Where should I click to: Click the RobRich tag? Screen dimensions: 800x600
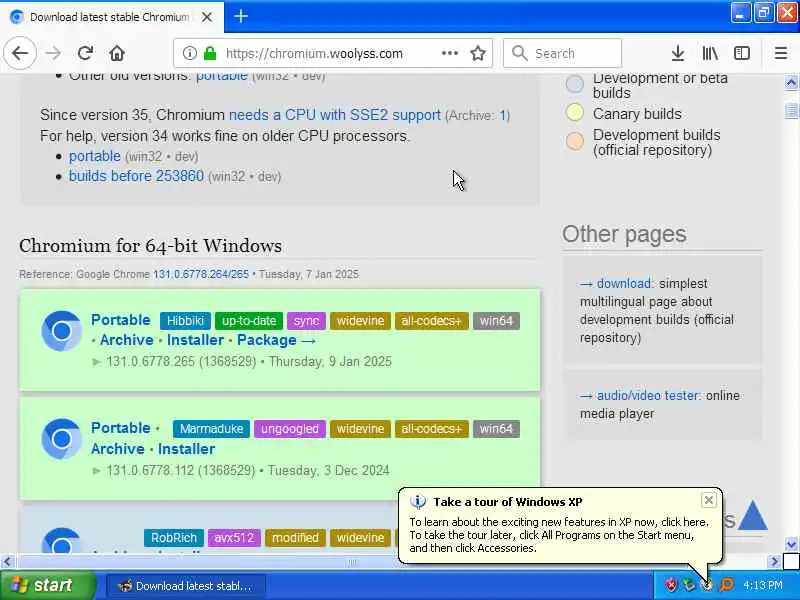pos(173,538)
